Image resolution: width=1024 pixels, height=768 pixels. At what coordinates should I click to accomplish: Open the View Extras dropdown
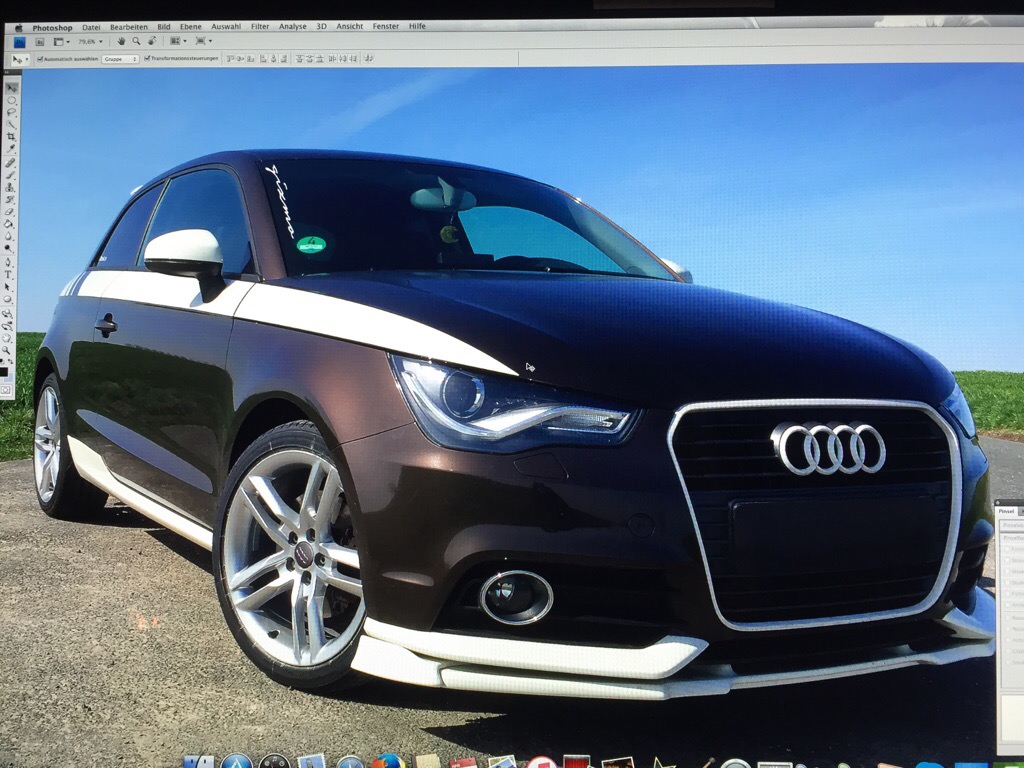62,42
